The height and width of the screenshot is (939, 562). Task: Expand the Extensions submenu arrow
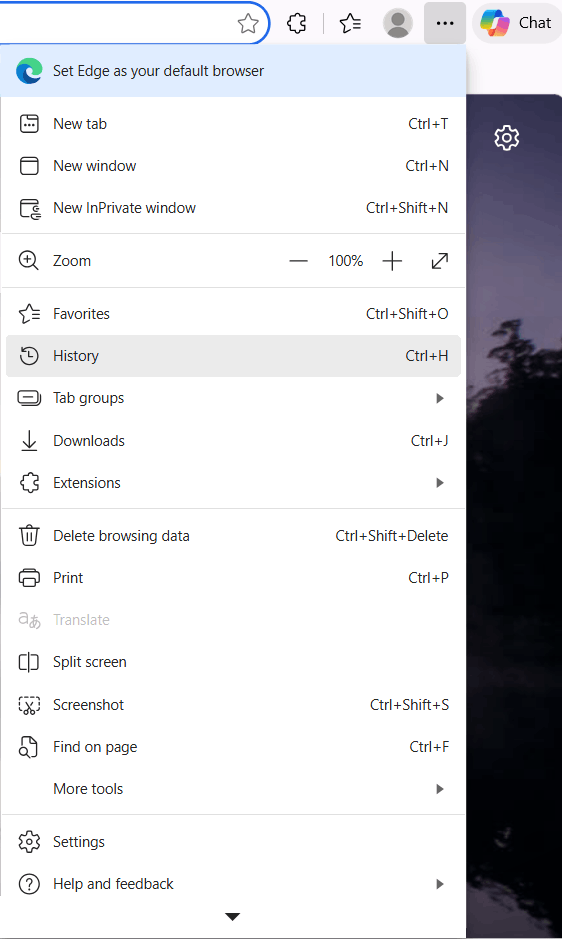(440, 483)
